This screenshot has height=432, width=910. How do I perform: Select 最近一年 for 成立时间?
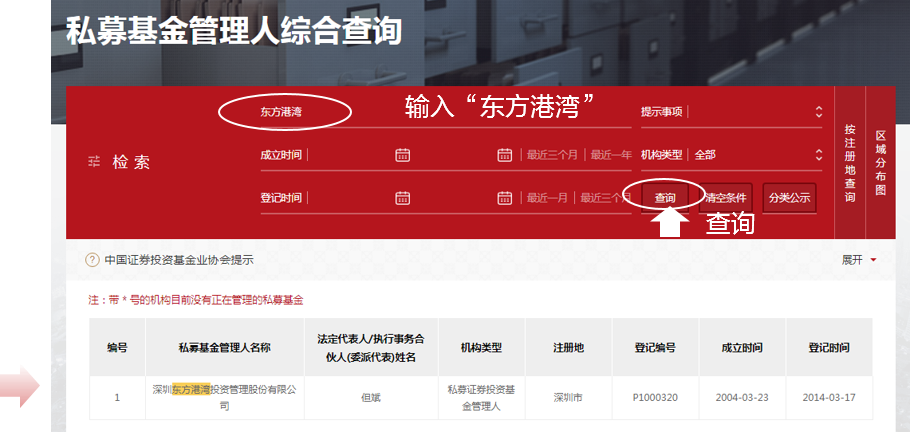[611, 155]
